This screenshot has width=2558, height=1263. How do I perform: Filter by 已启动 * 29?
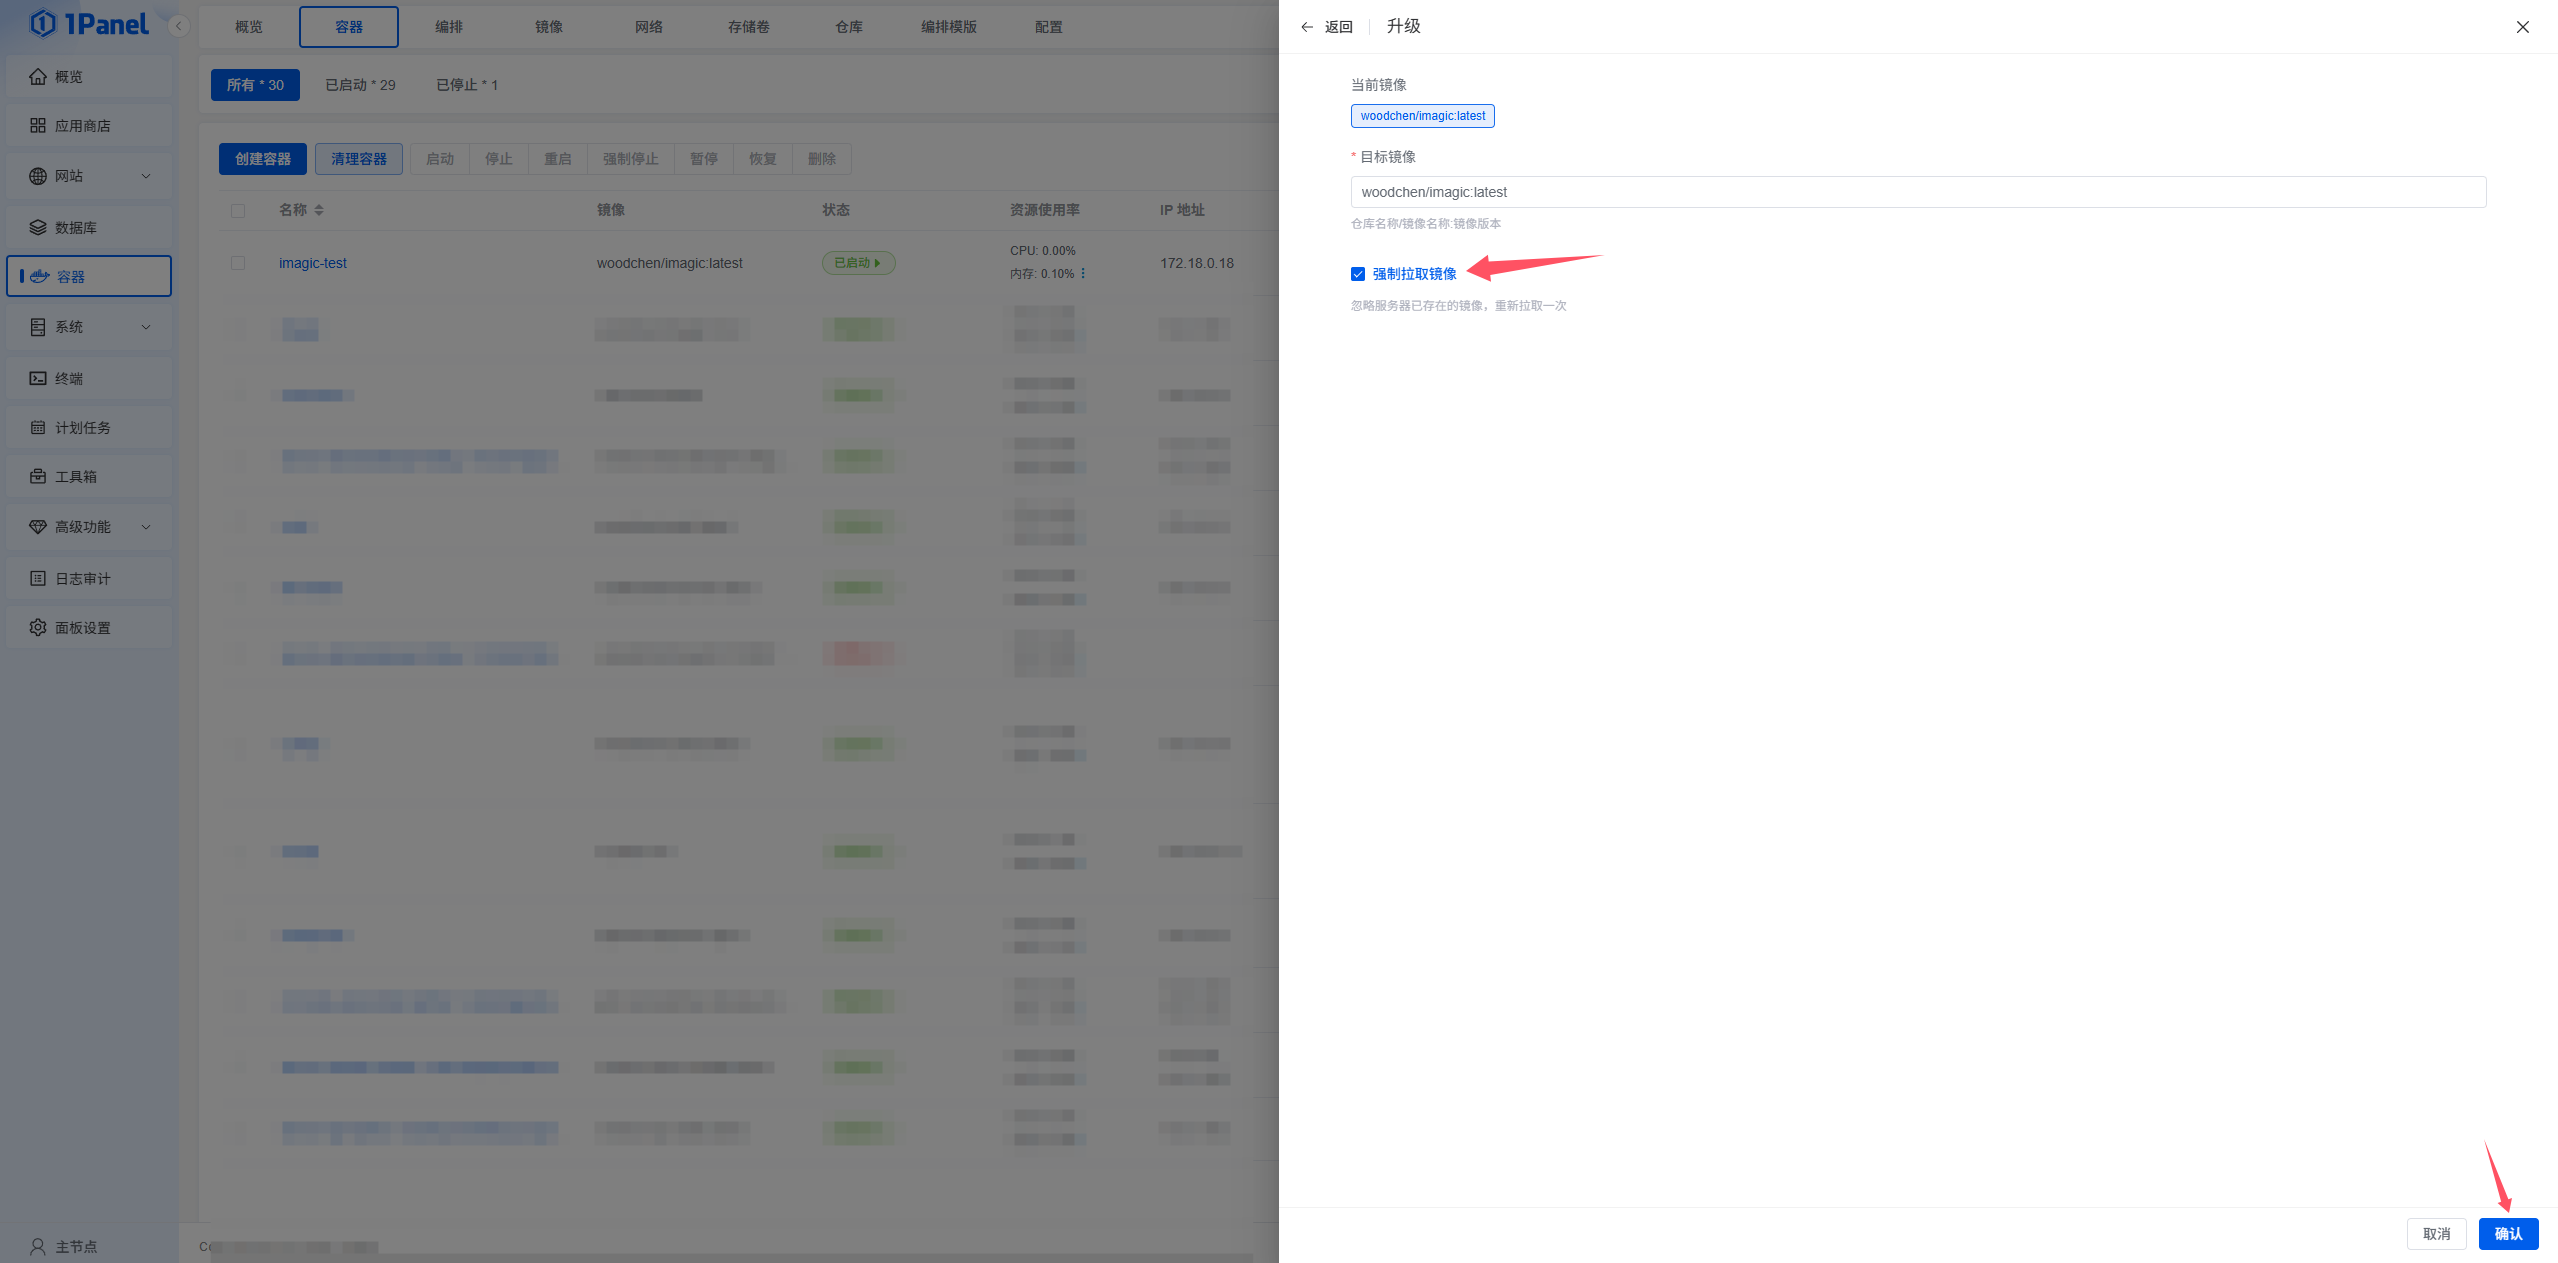click(x=360, y=85)
